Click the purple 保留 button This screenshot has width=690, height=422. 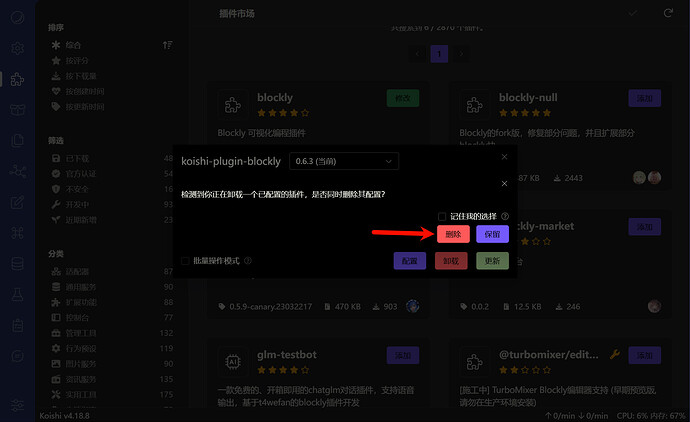coord(492,234)
